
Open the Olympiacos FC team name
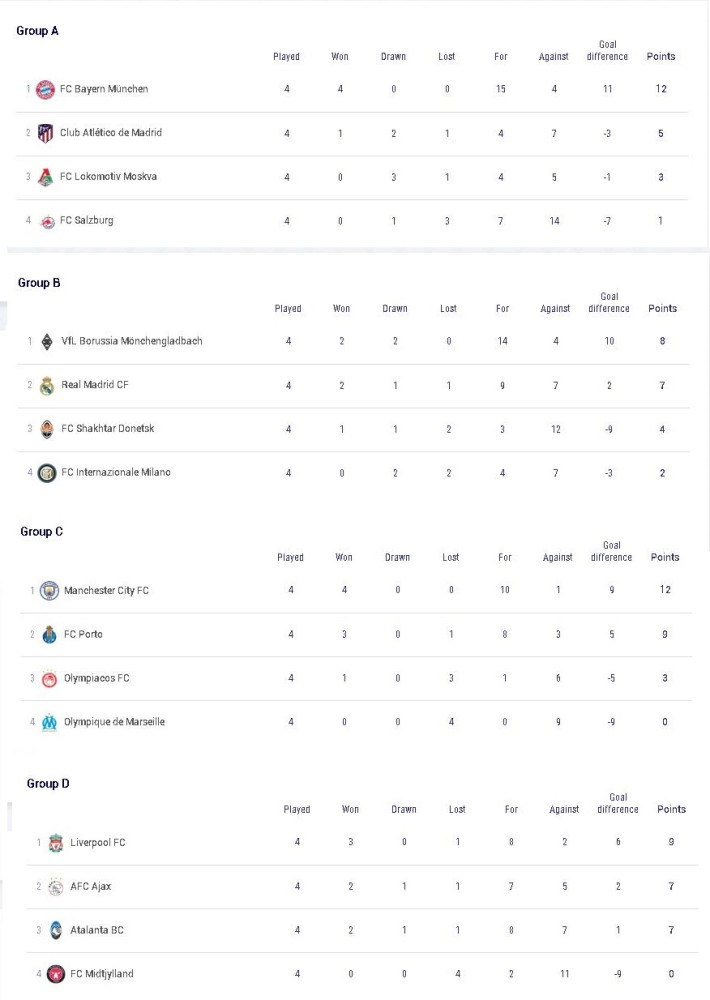click(x=96, y=678)
